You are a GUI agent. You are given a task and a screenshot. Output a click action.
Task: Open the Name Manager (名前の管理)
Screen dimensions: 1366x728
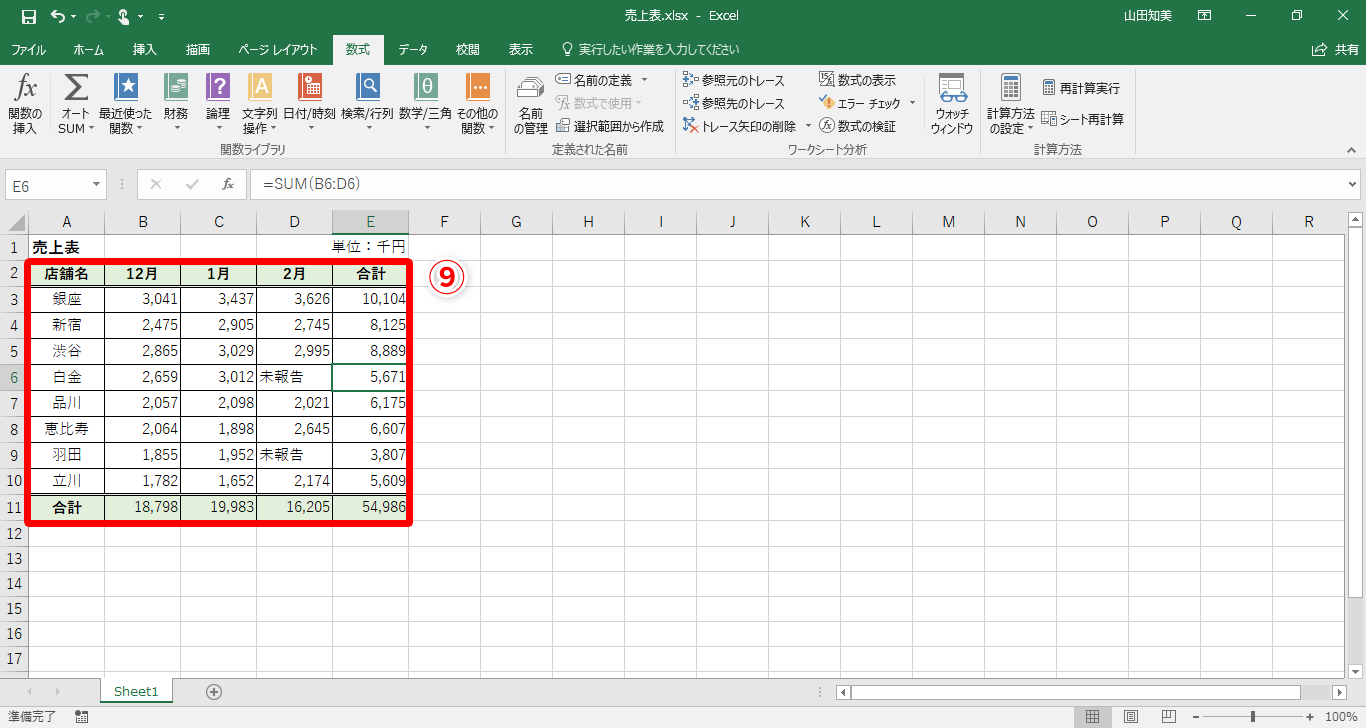point(531,104)
